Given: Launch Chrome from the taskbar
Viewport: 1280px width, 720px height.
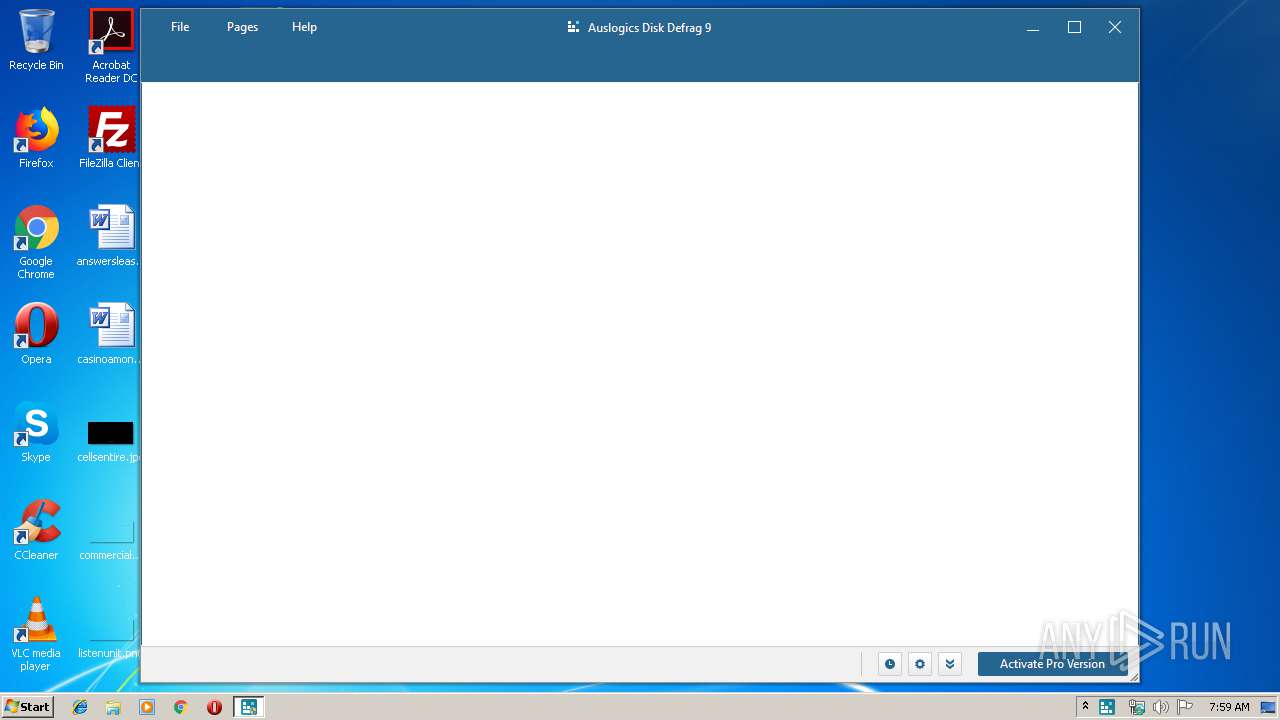Looking at the screenshot, I should [x=180, y=707].
